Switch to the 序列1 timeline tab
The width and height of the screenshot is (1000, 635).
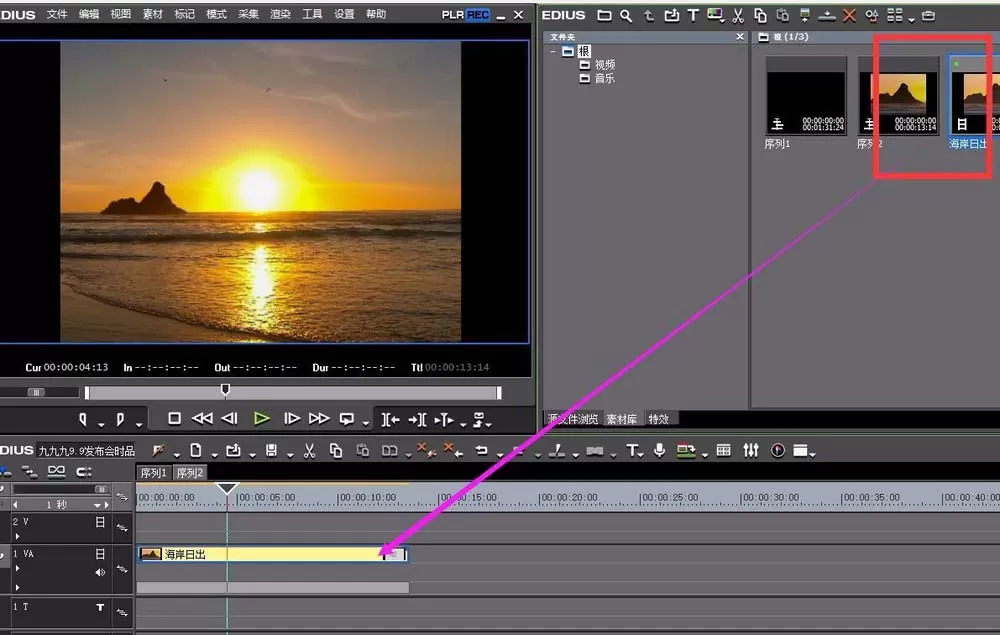click(153, 472)
